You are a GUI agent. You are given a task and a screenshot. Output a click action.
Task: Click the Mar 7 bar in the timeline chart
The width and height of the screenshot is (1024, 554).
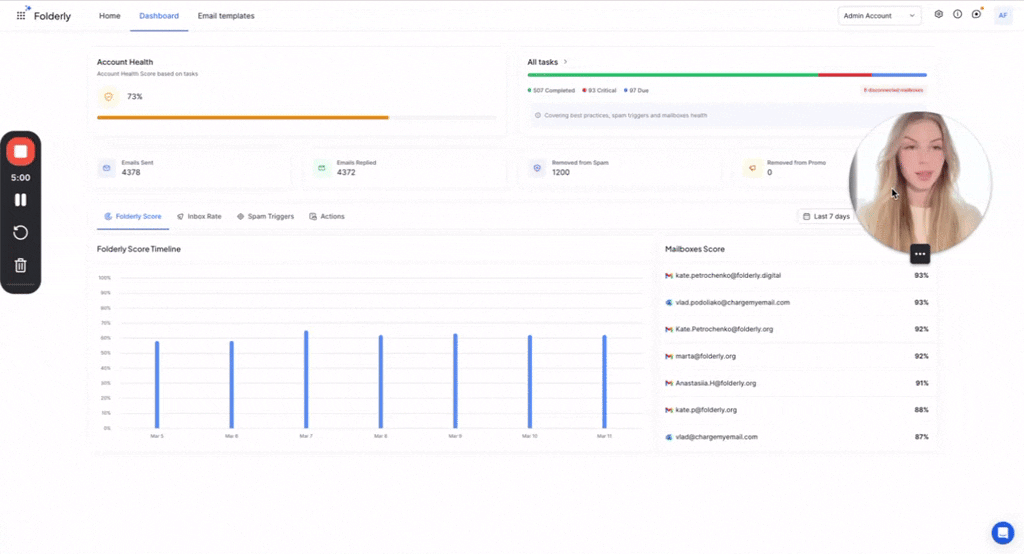(306, 380)
